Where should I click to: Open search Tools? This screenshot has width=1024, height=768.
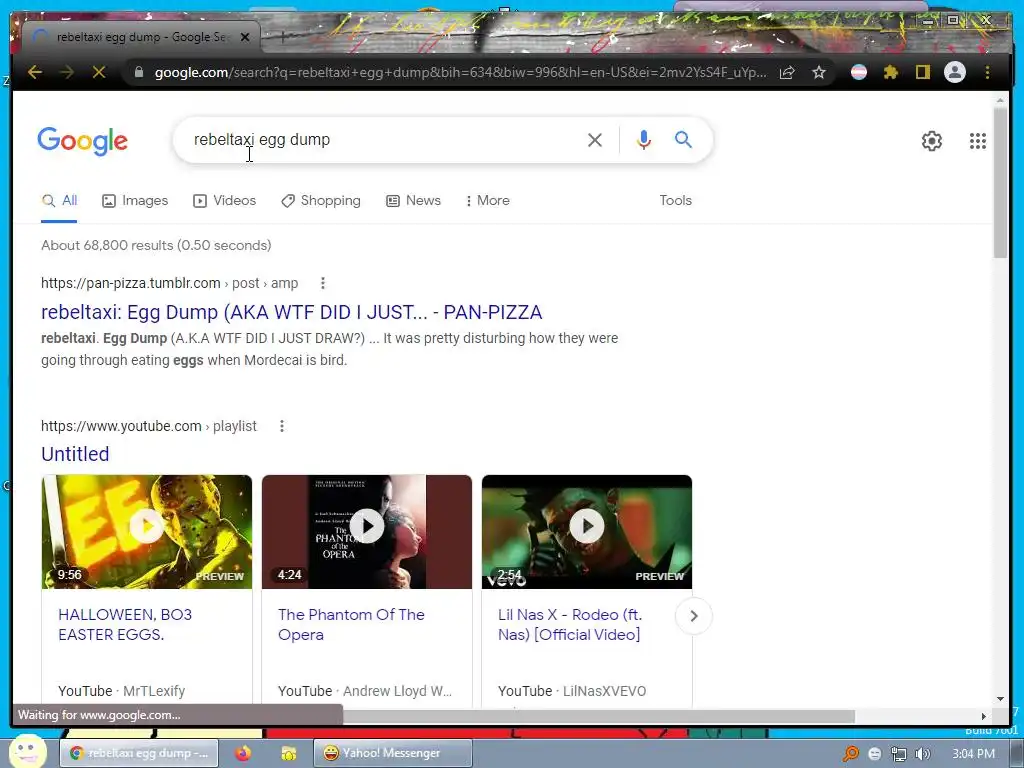pos(675,200)
